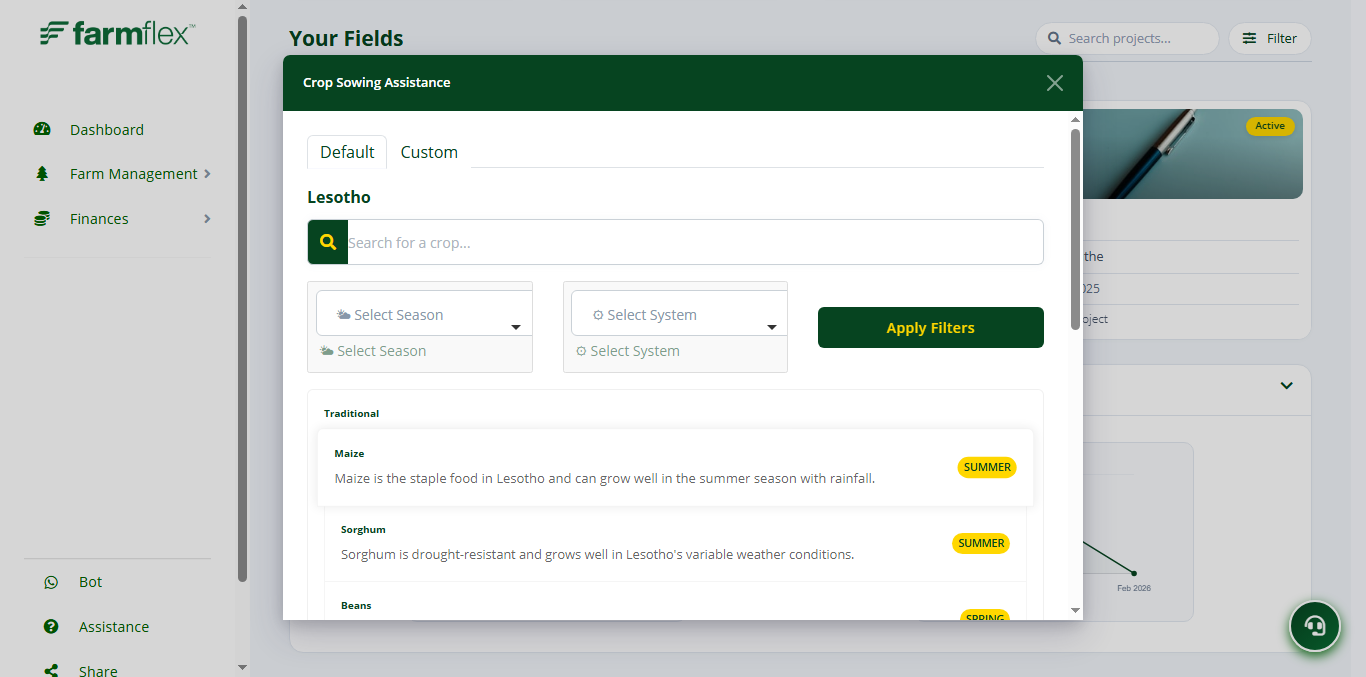The image size is (1366, 677).
Task: Click the search projects magnifier icon
Action: click(1054, 38)
